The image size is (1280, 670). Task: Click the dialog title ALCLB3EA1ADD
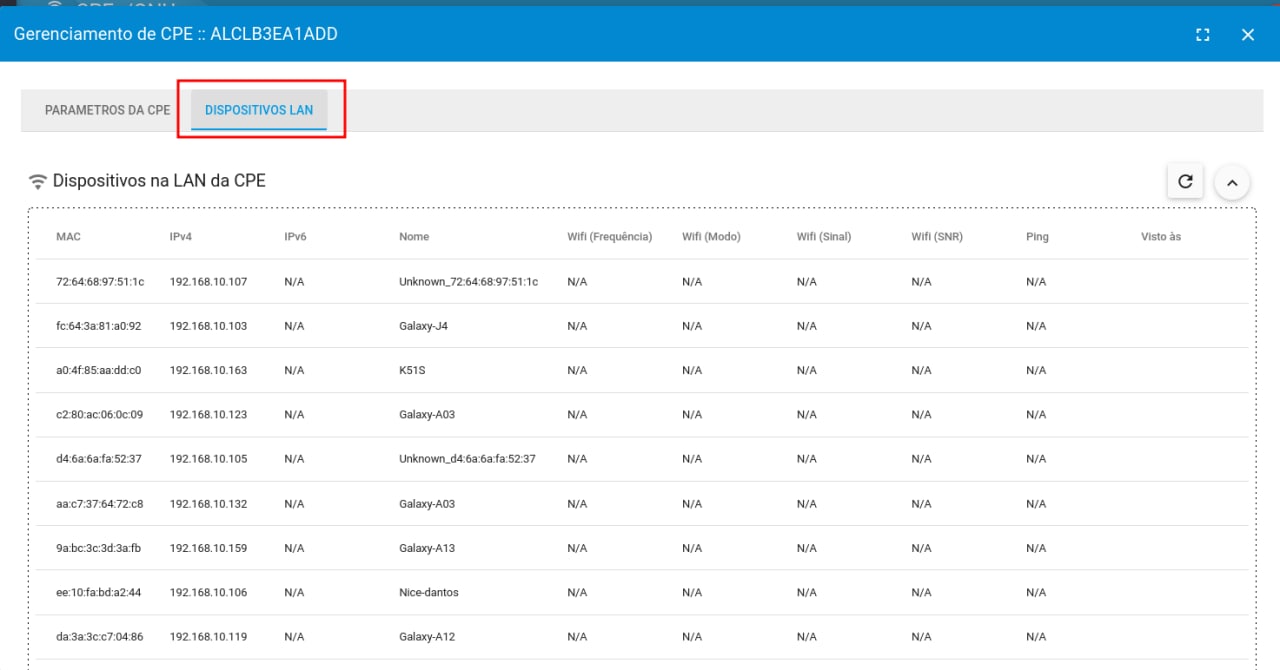tap(274, 34)
